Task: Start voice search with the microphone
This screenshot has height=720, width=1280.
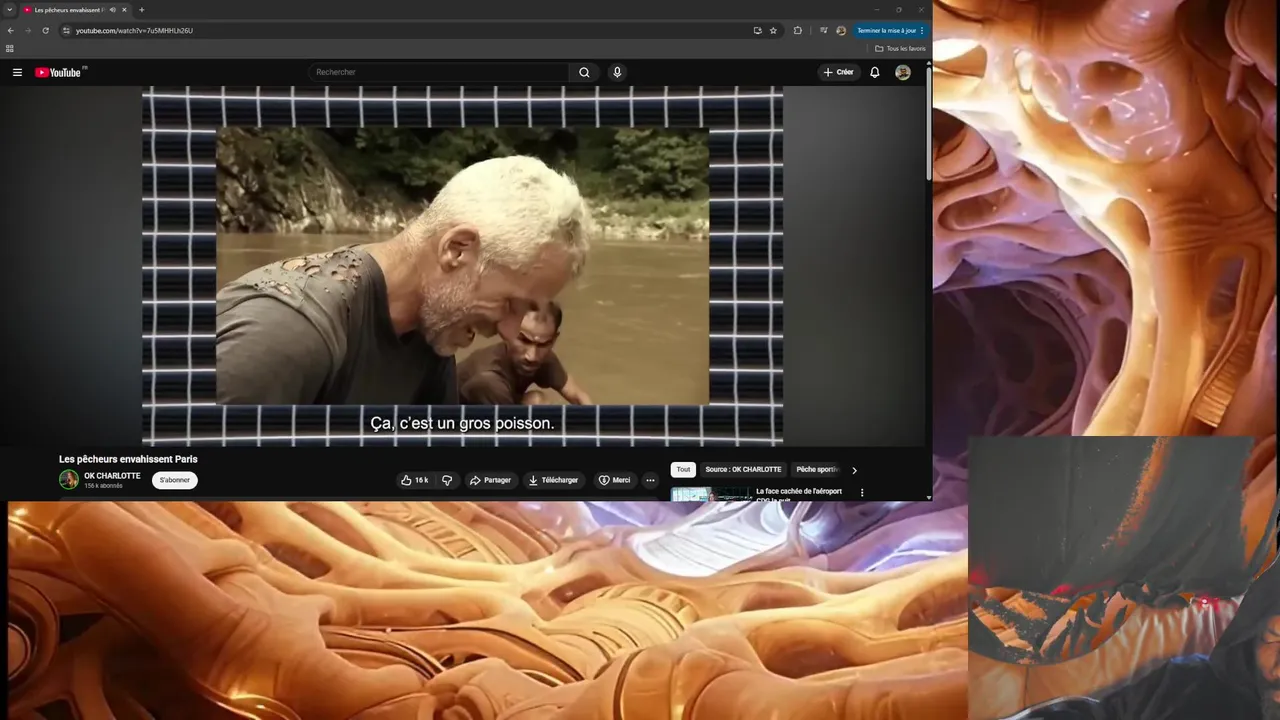Action: point(617,72)
